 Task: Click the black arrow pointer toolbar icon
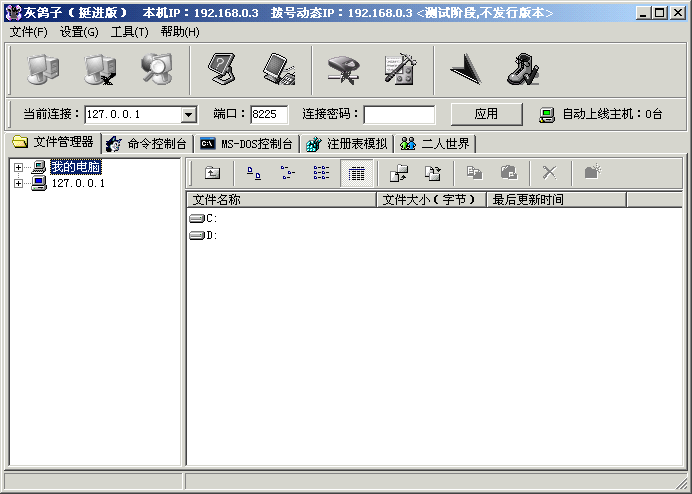click(465, 69)
